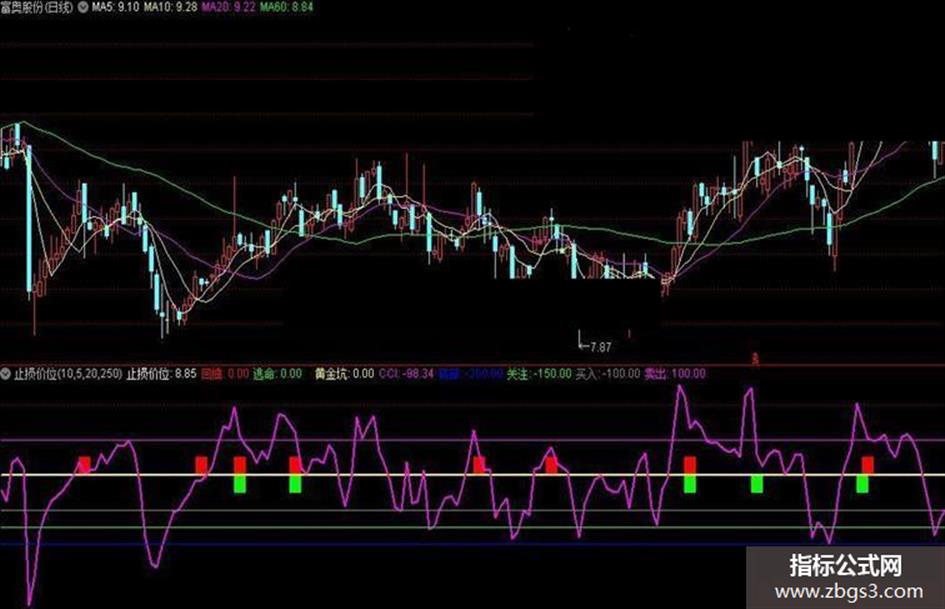Click the stock name title with (日线)
The image size is (945, 609).
[37, 7]
